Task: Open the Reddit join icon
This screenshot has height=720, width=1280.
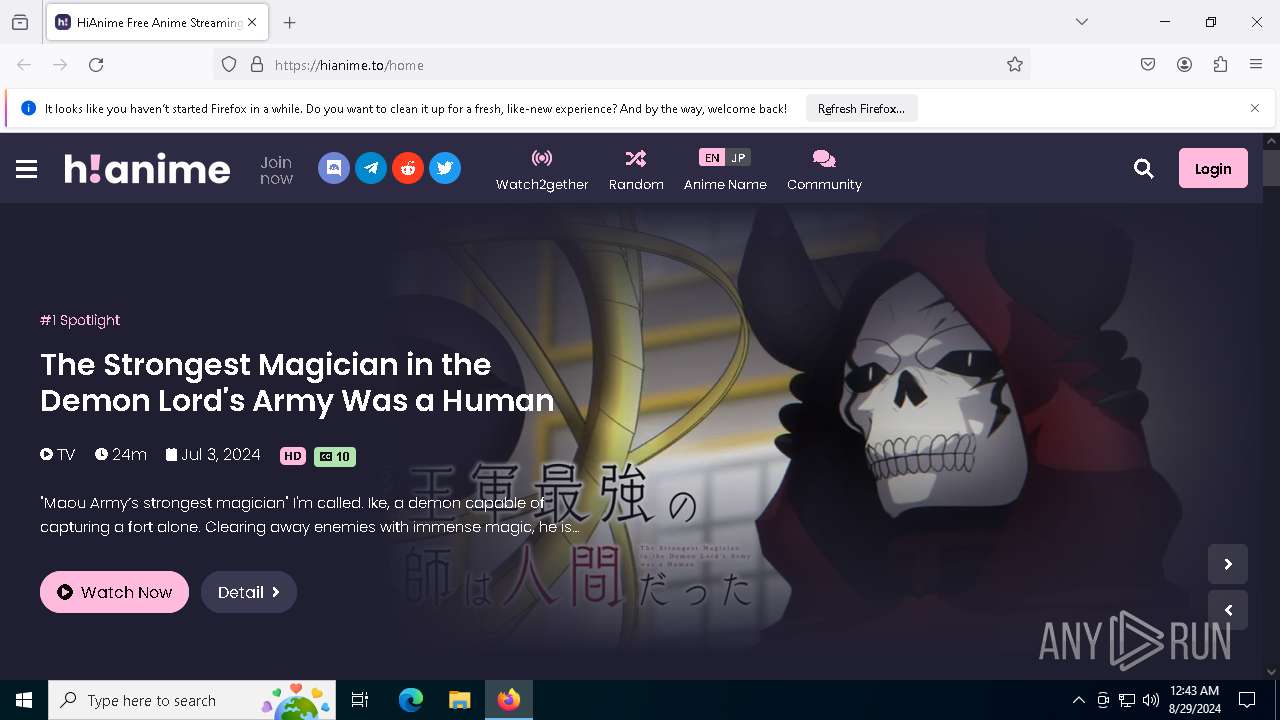Action: click(x=408, y=168)
